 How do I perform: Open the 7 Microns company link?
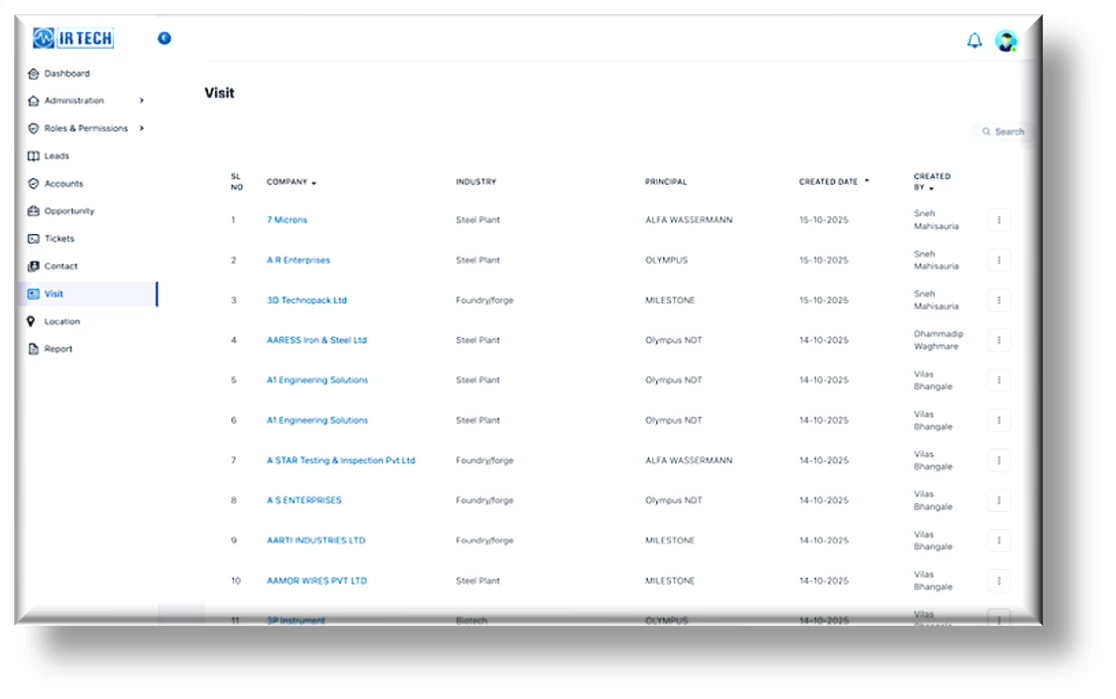pos(287,220)
